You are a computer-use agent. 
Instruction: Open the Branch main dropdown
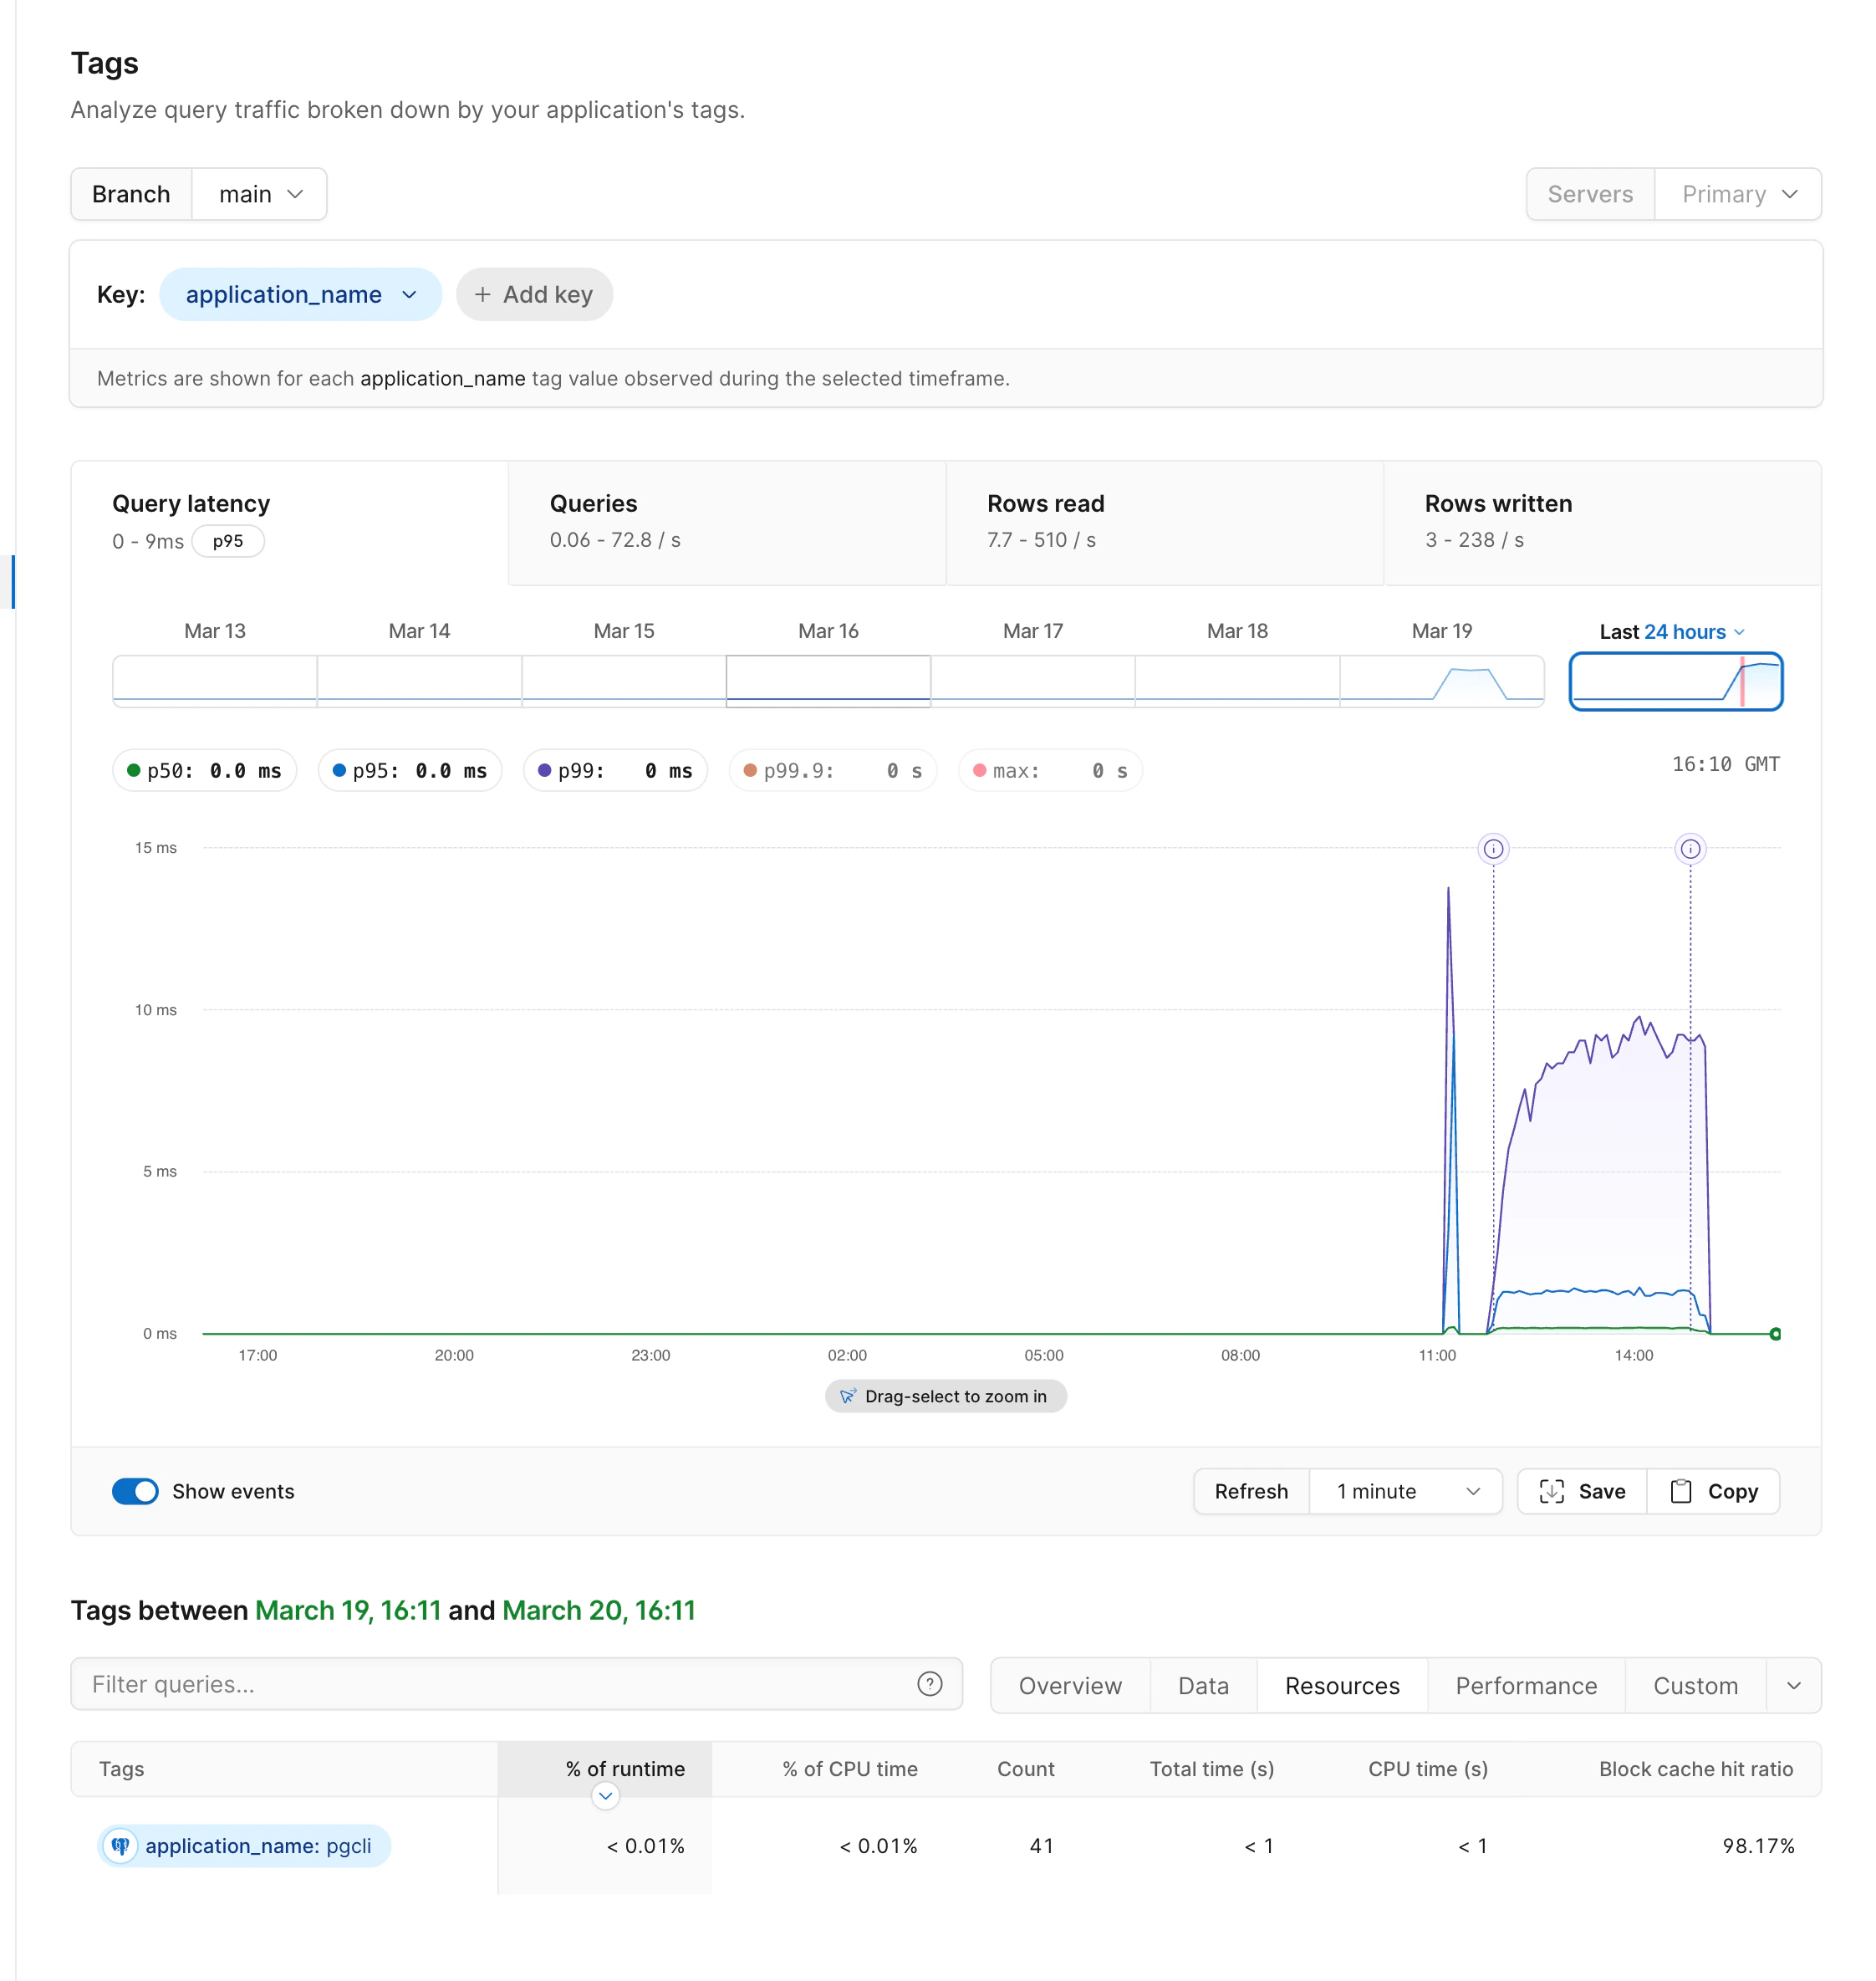click(259, 194)
